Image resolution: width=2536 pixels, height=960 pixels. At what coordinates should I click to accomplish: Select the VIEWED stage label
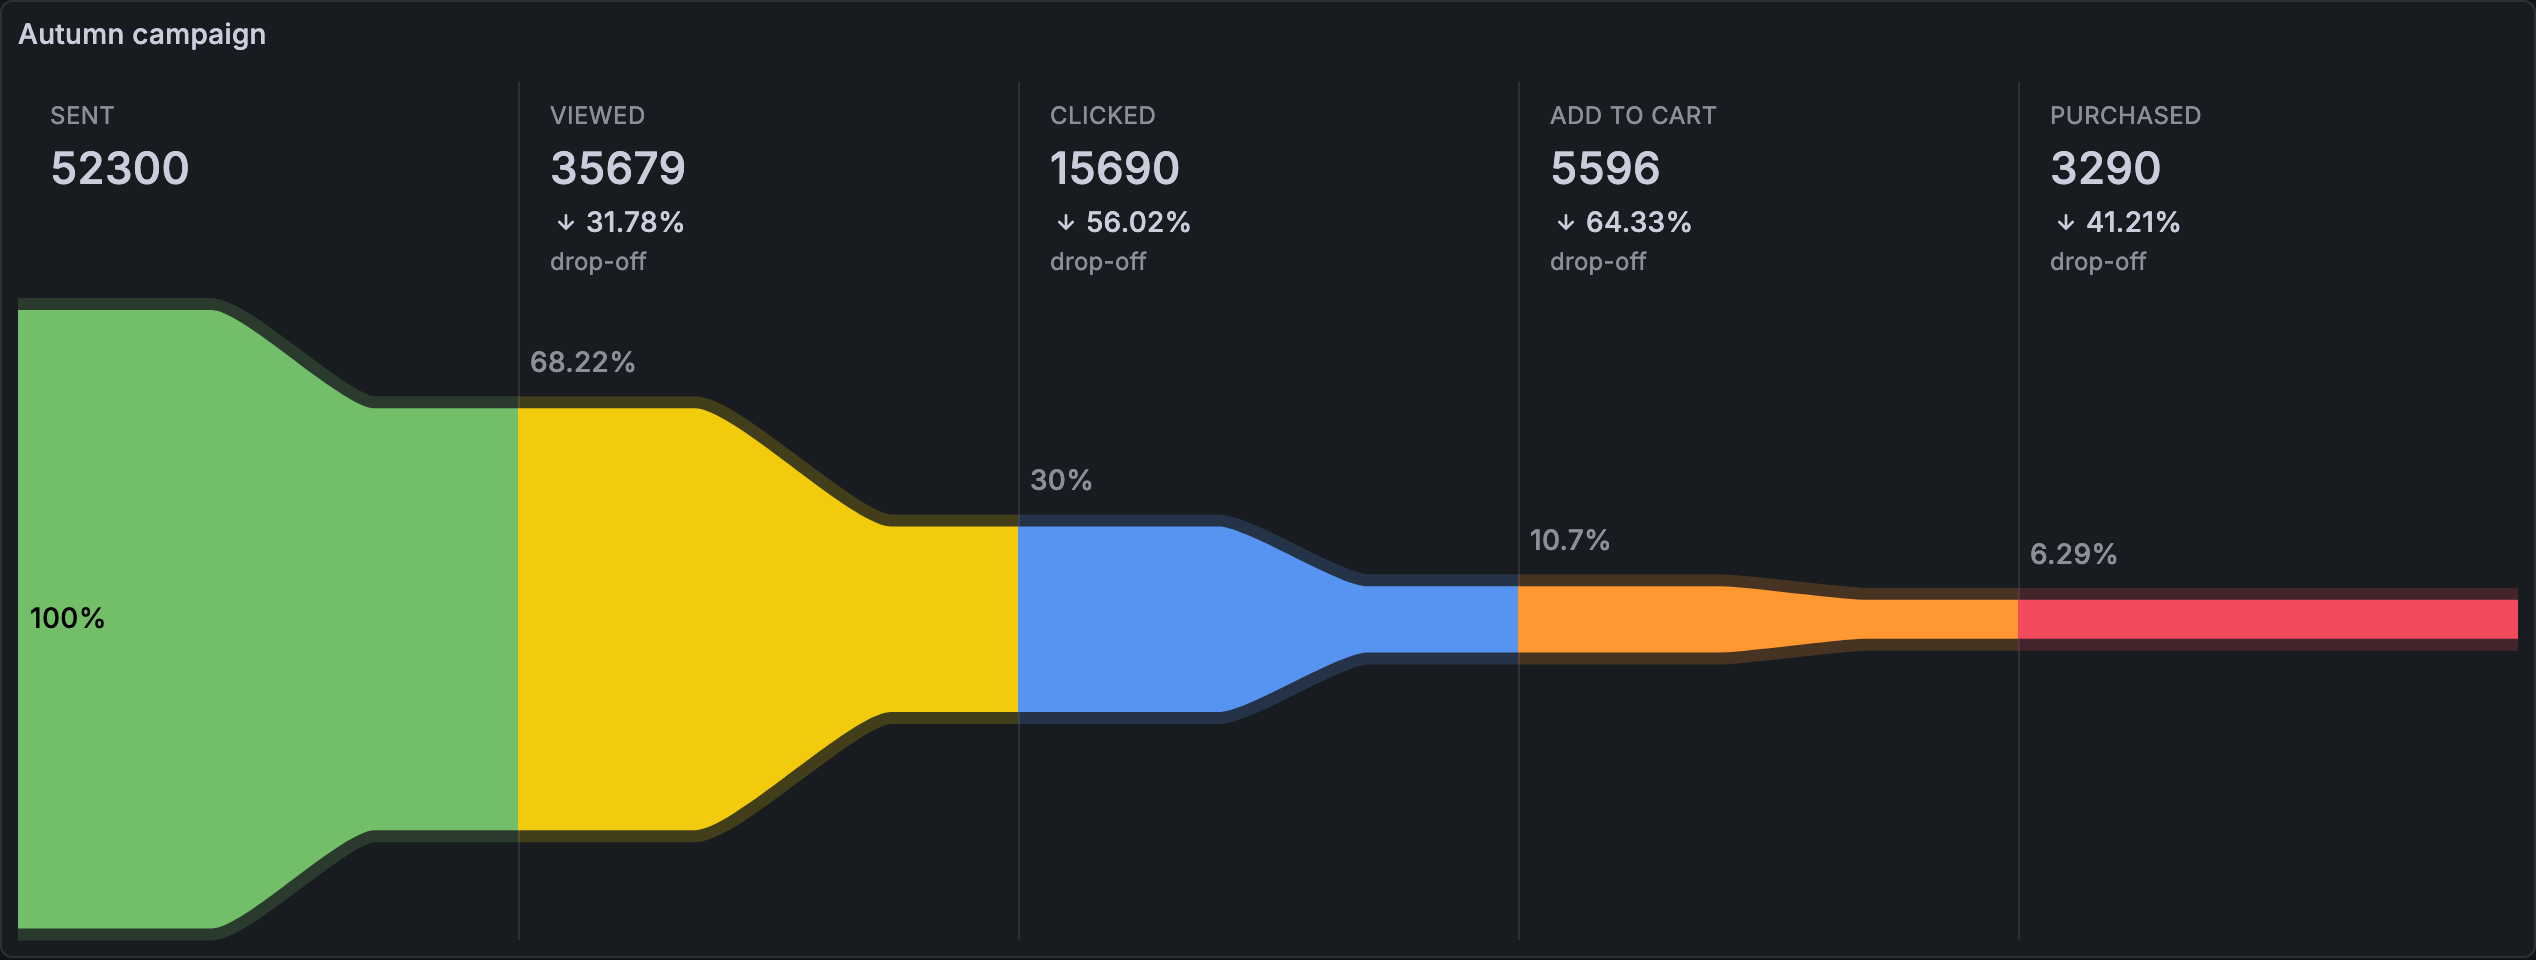click(597, 116)
